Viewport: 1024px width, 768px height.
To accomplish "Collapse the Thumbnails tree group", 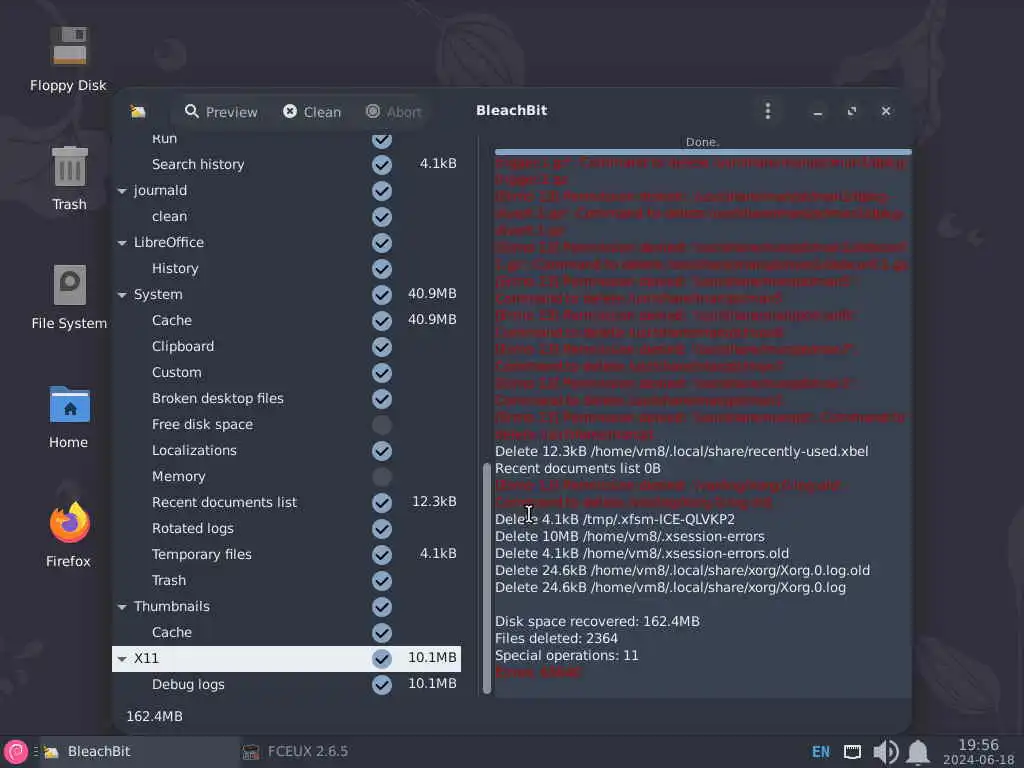I will (x=122, y=607).
